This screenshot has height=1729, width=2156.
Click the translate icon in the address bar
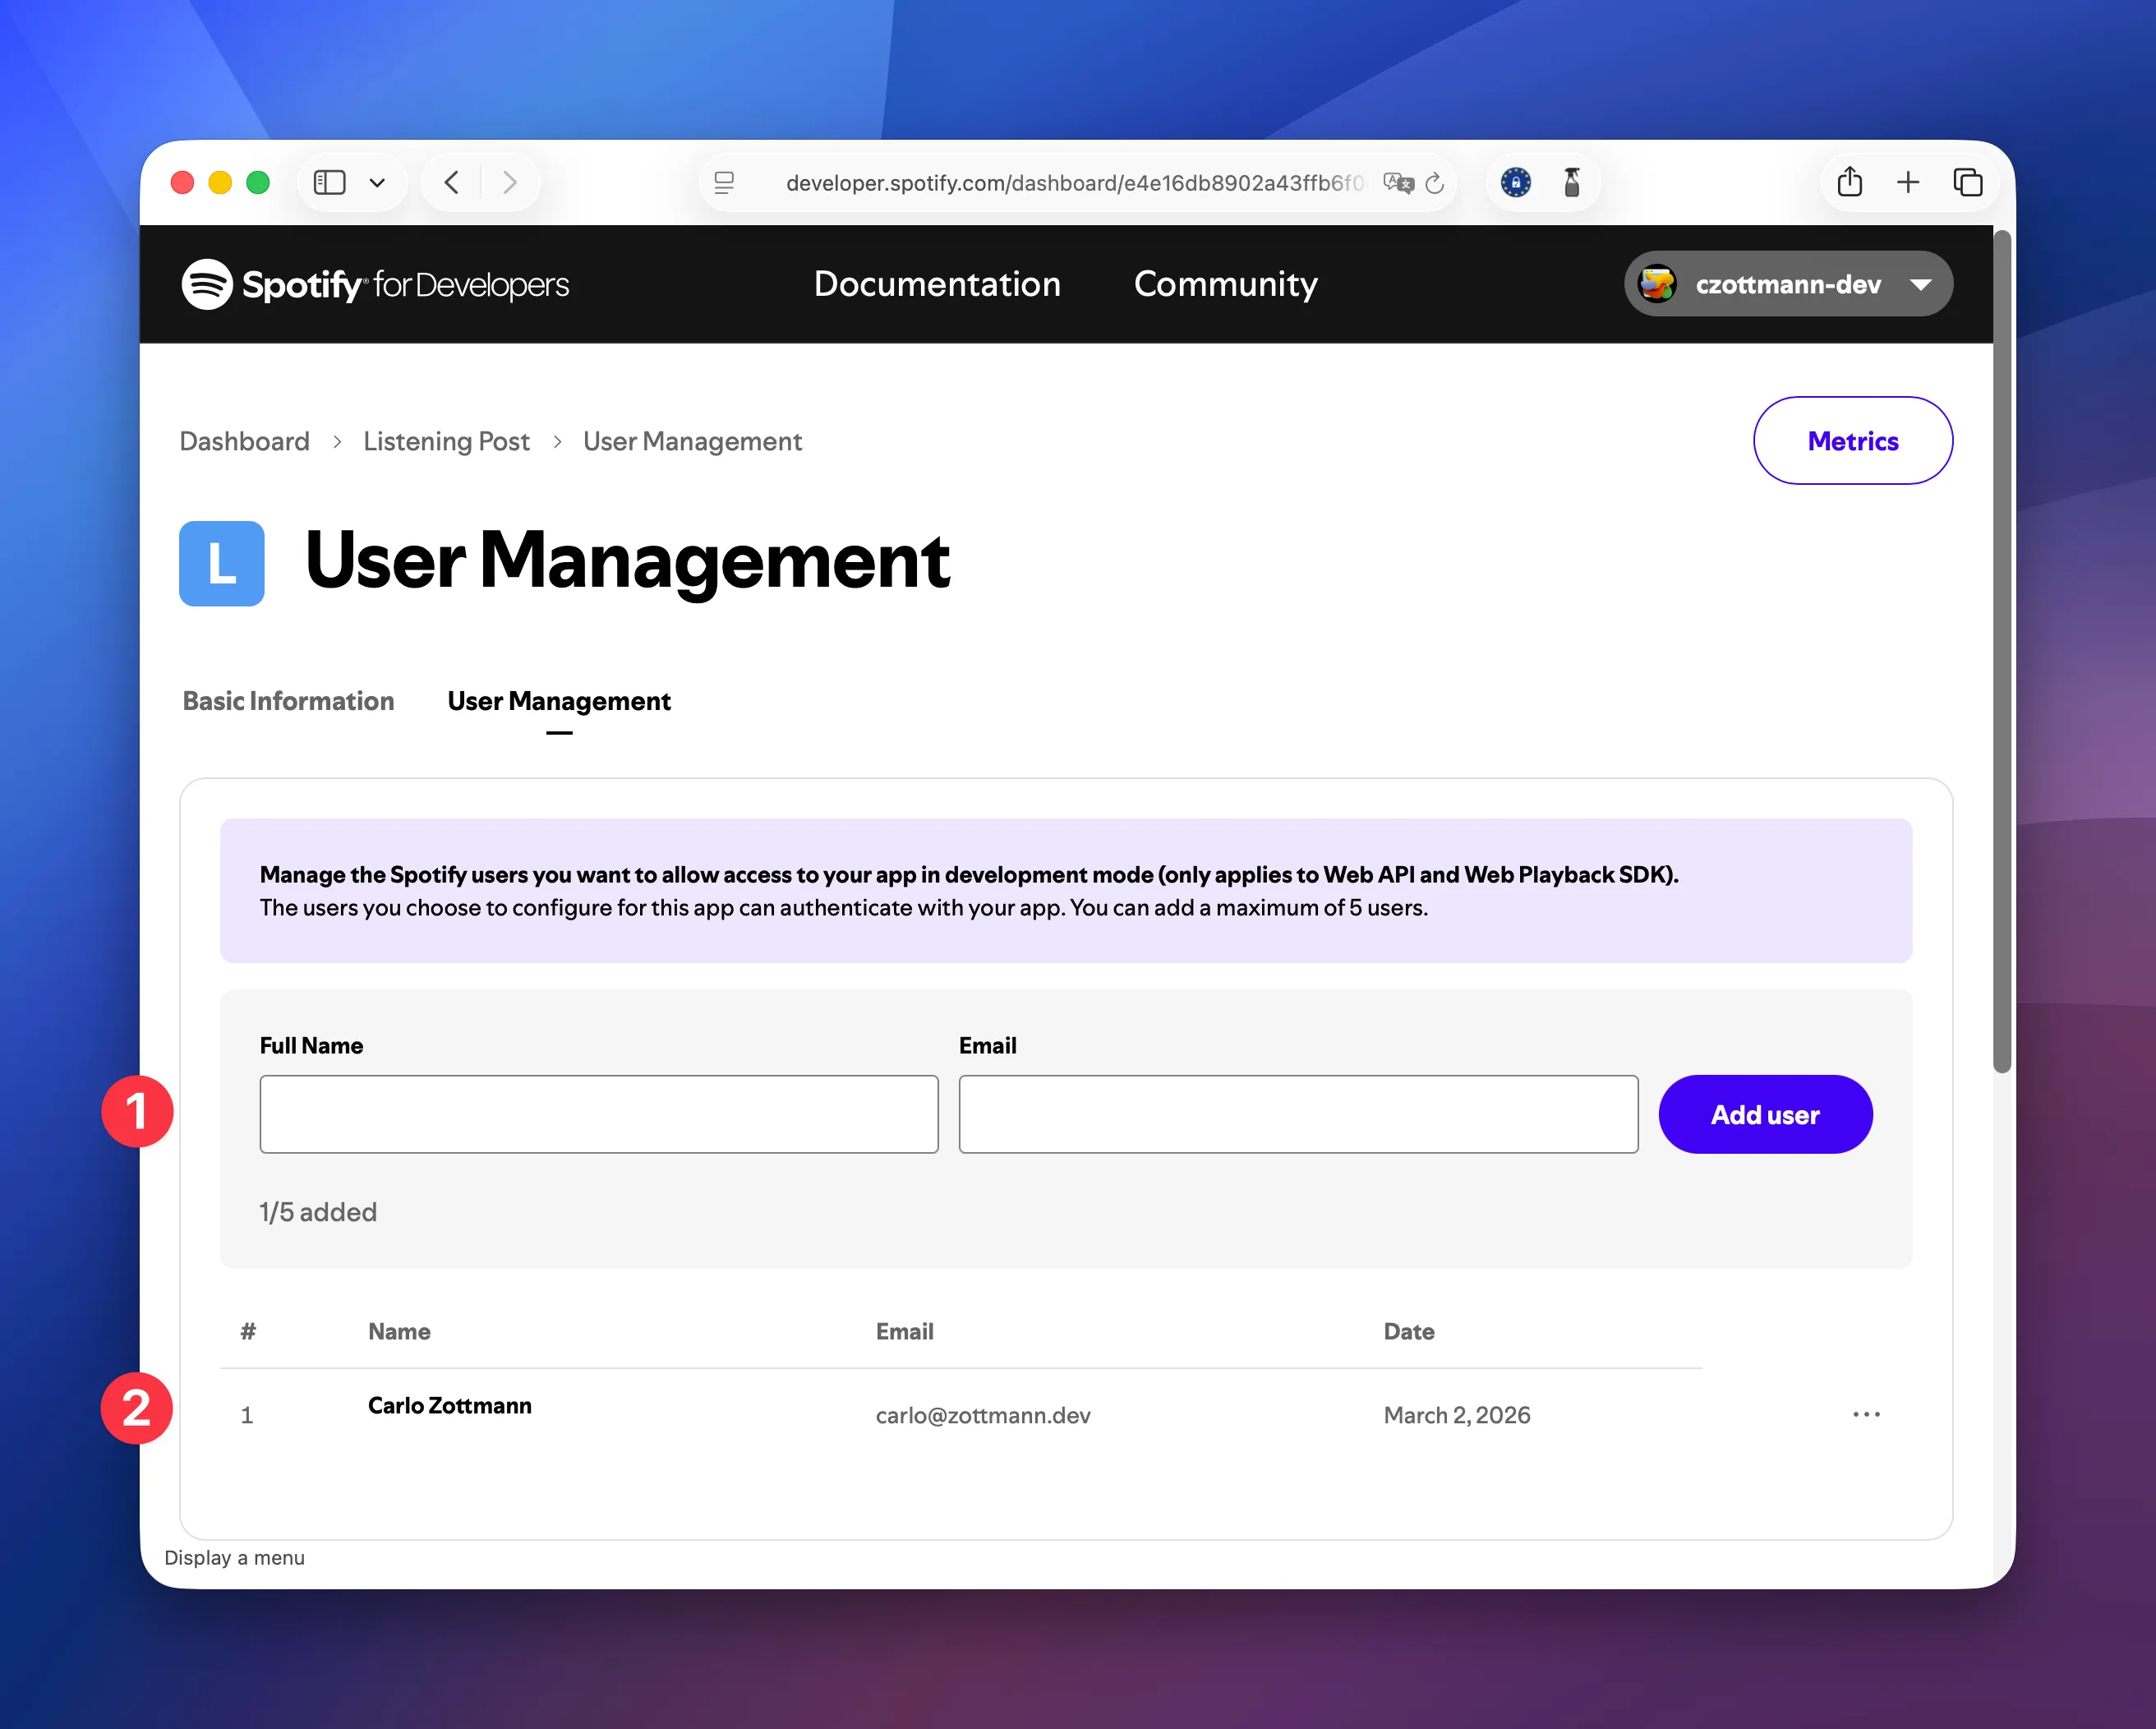(x=1397, y=183)
